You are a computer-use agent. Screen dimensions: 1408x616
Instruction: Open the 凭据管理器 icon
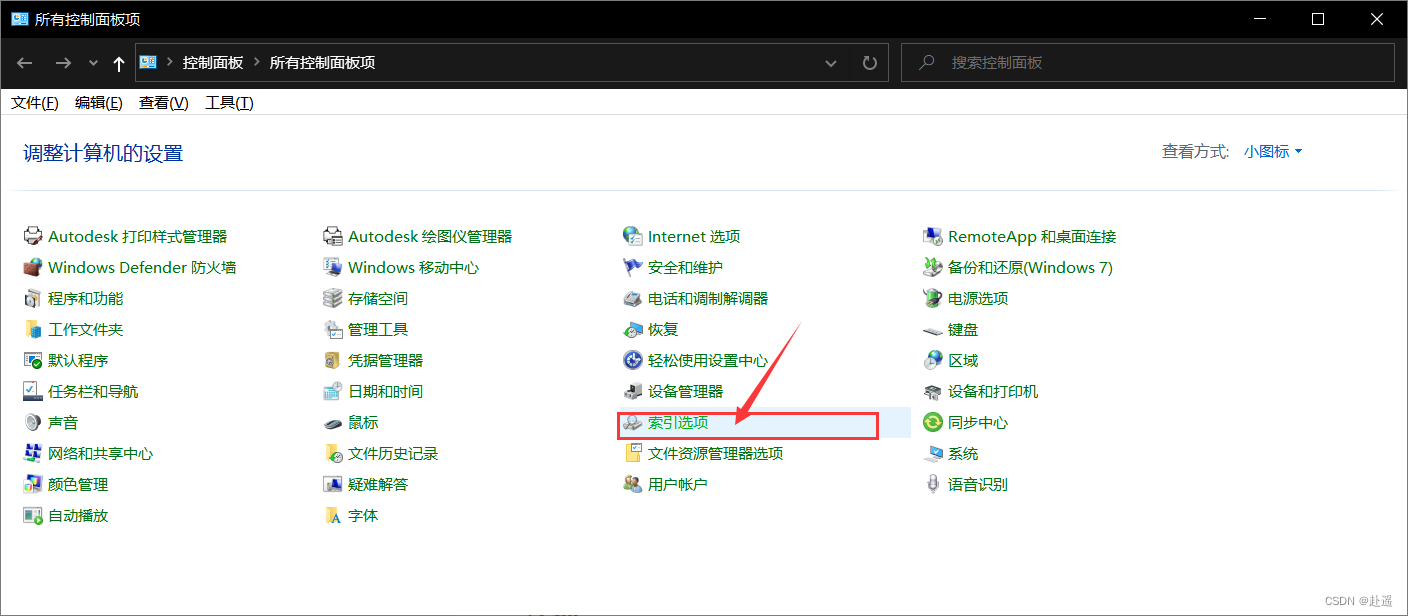pos(333,361)
